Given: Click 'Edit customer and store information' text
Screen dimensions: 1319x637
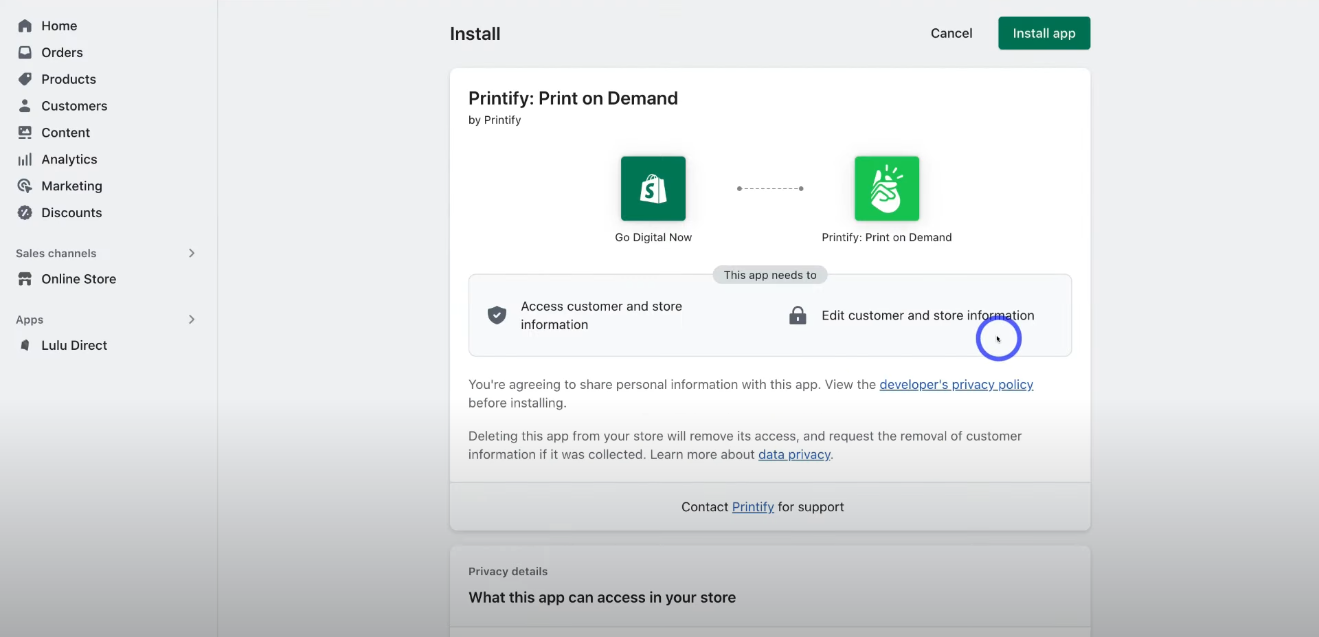Looking at the screenshot, I should (928, 315).
